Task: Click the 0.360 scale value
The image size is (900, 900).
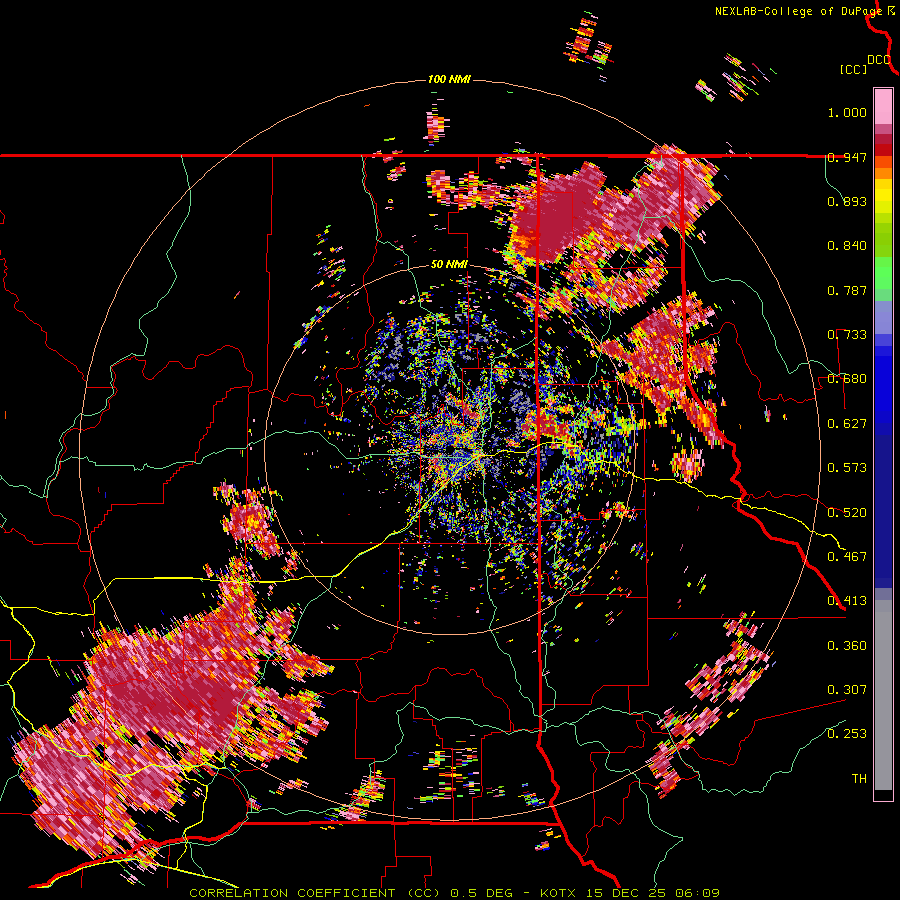Action: [x=847, y=646]
